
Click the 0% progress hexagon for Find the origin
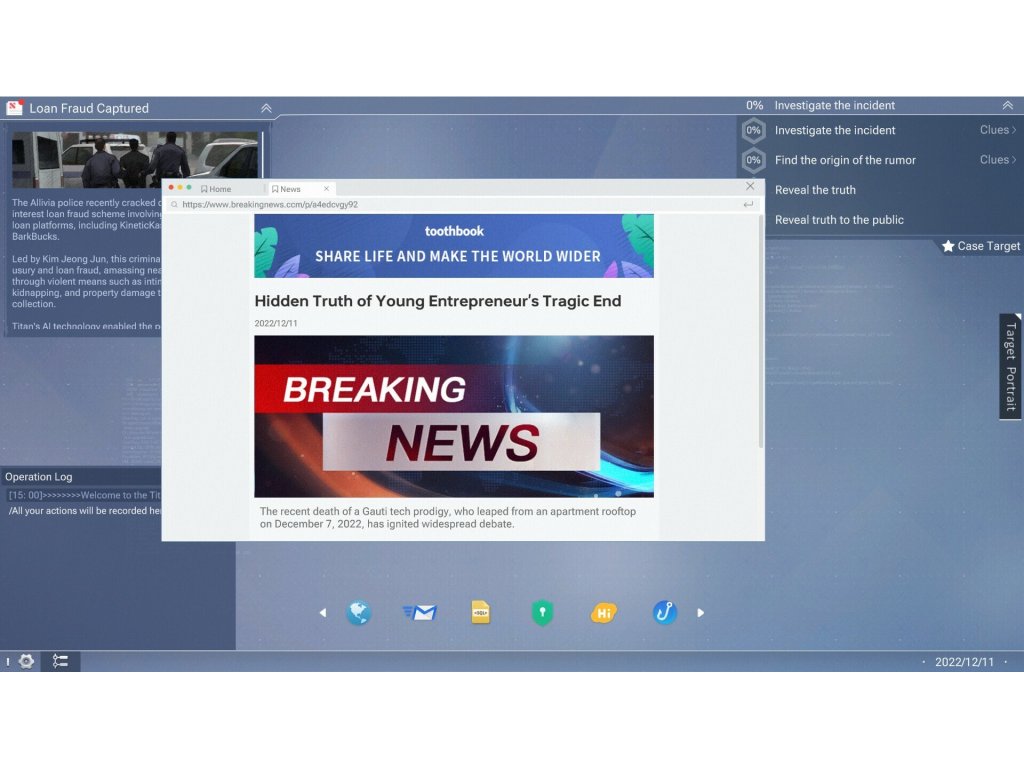753,160
